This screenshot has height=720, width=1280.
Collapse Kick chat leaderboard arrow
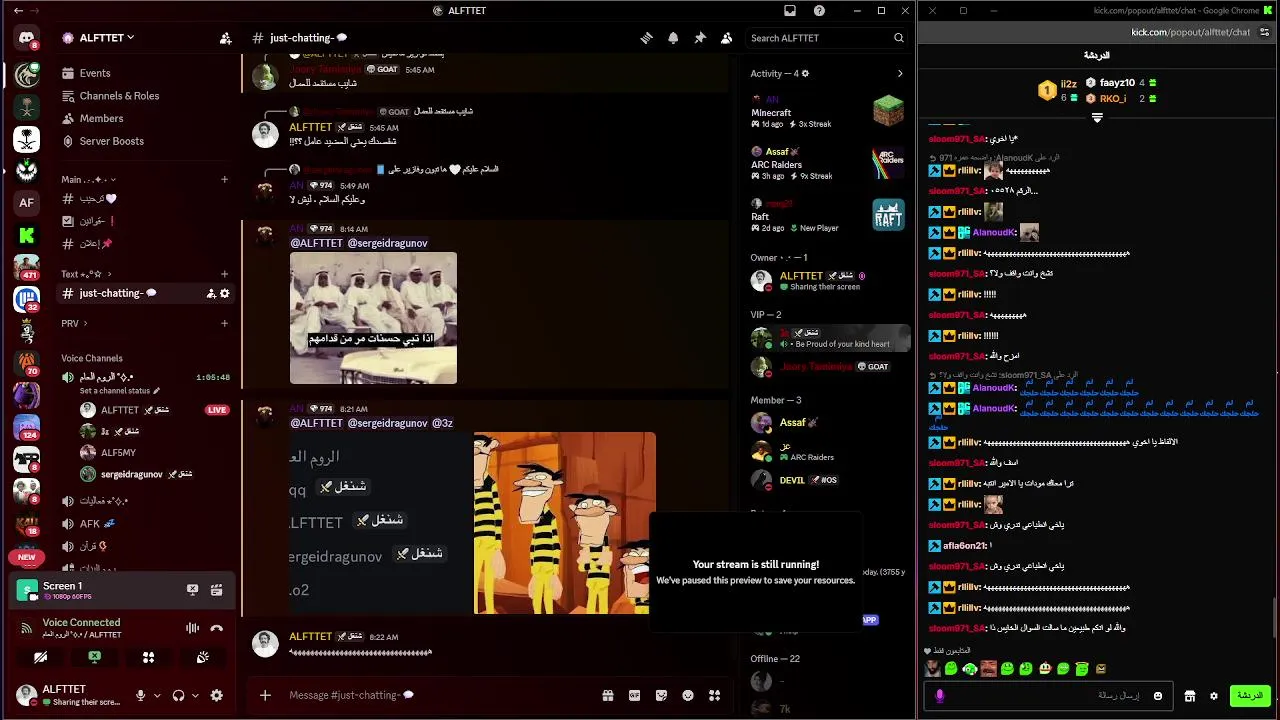(x=1097, y=118)
